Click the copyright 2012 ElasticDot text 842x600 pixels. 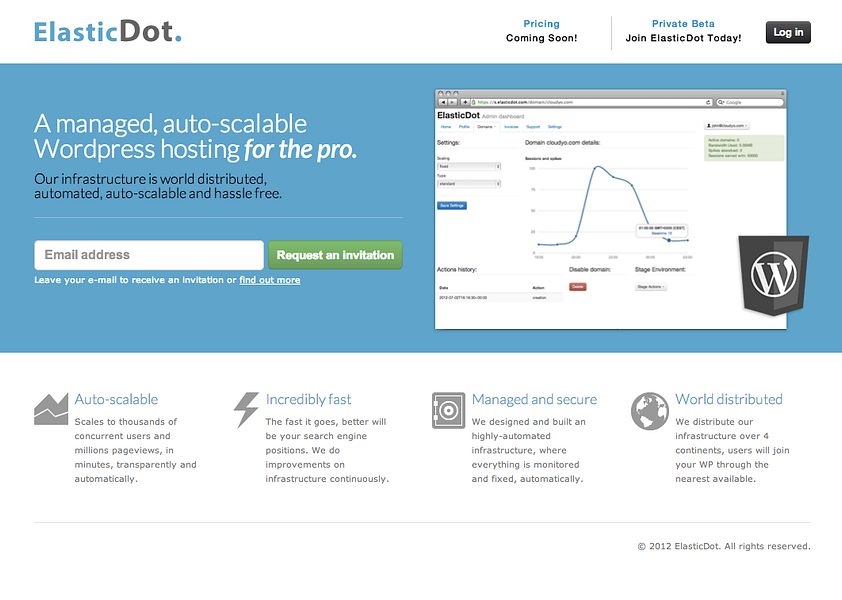[x=724, y=546]
